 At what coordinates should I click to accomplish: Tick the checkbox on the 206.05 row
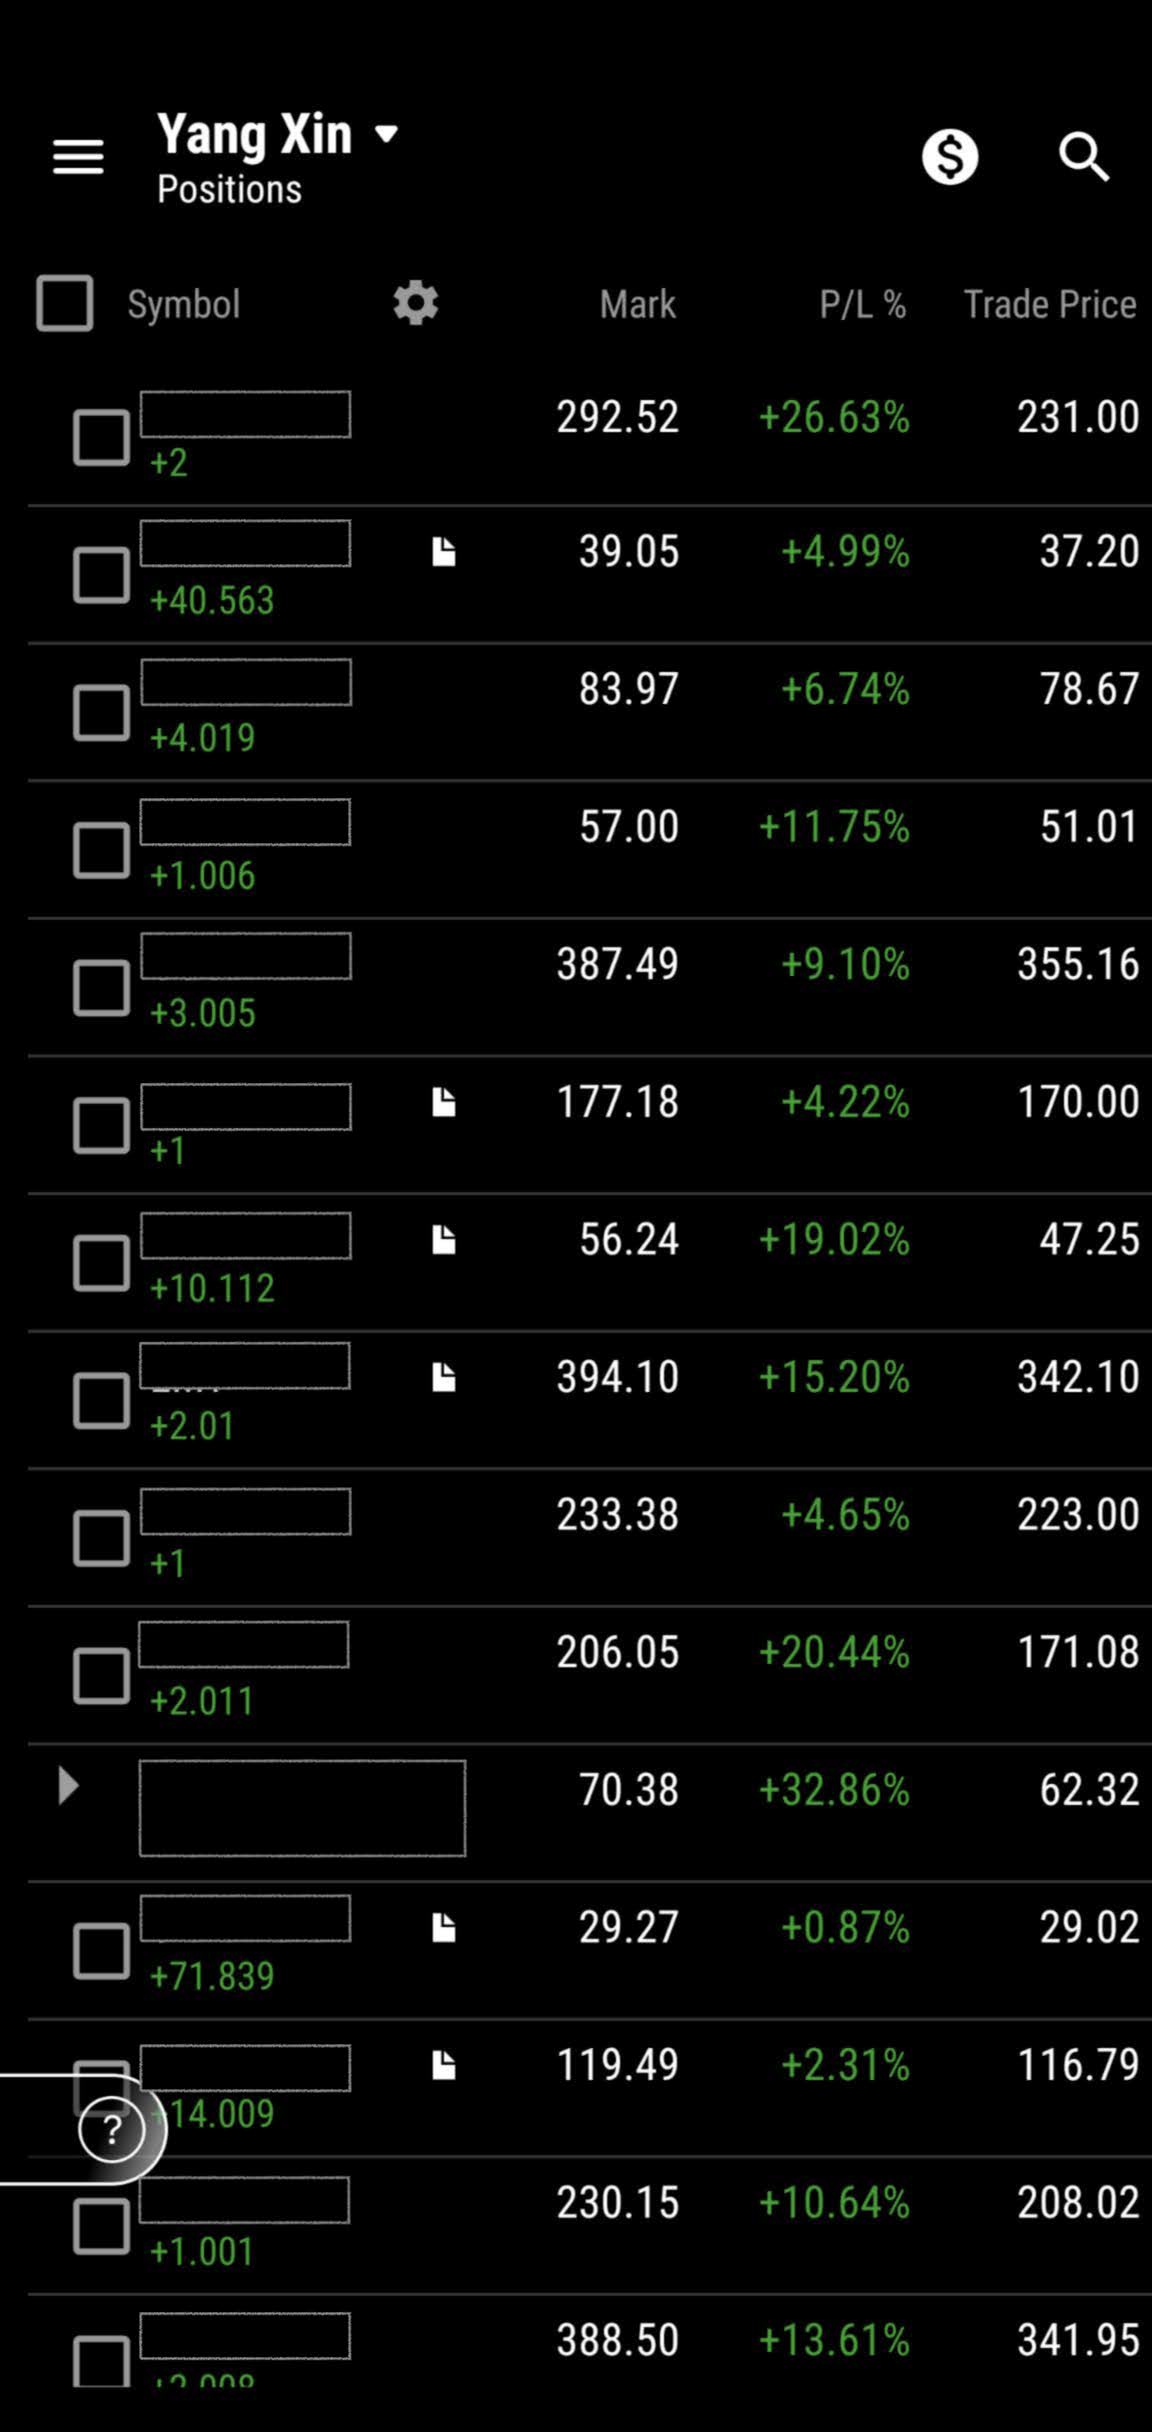[101, 1676]
